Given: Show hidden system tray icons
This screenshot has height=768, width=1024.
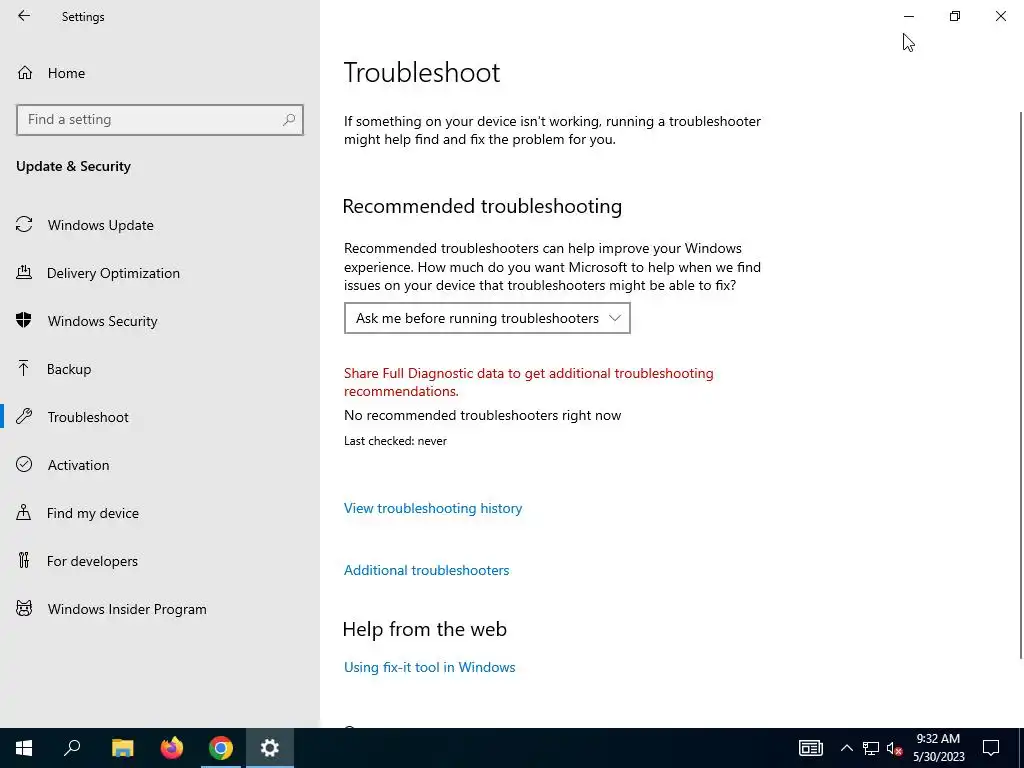Looking at the screenshot, I should (x=846, y=748).
